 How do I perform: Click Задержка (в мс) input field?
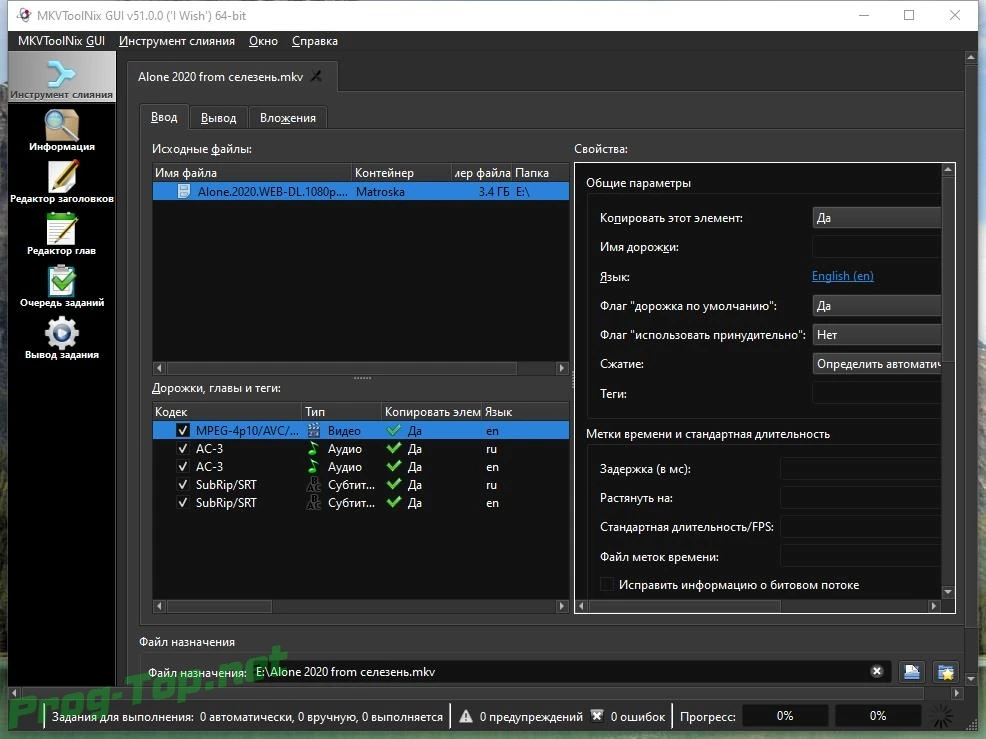click(861, 469)
